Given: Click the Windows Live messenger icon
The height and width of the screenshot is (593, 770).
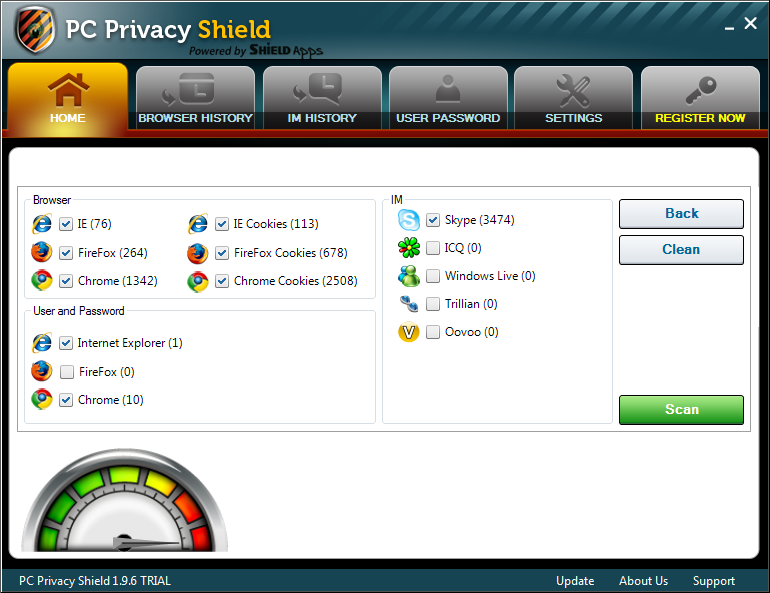Looking at the screenshot, I should [409, 275].
